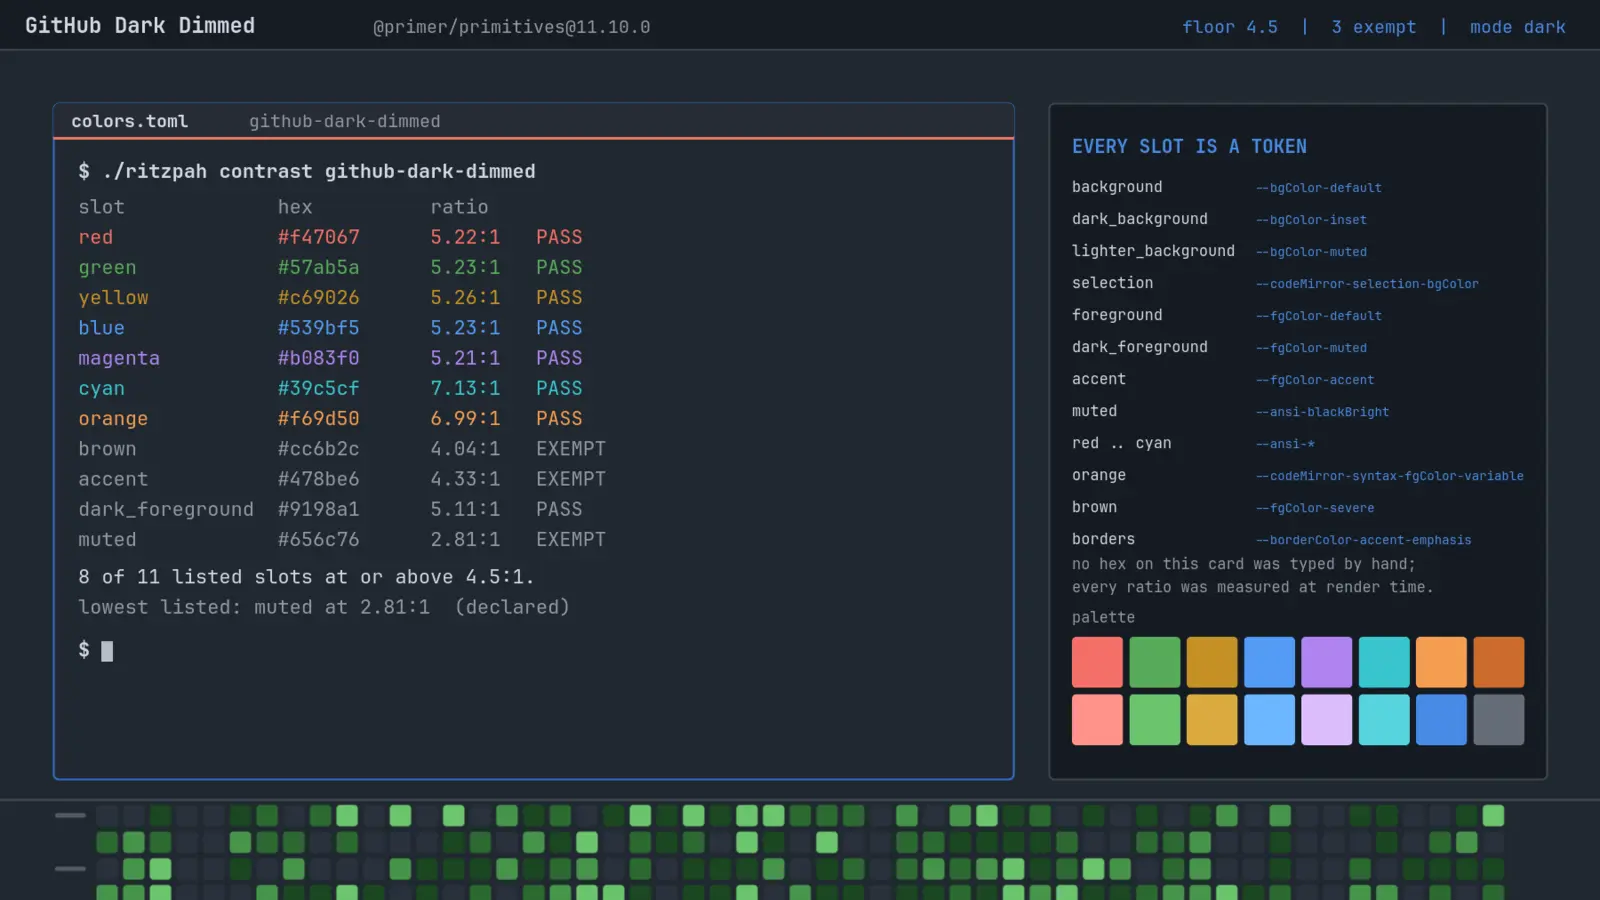Click the --fgColor-severe token
Viewport: 1600px width, 900px height.
point(1315,508)
